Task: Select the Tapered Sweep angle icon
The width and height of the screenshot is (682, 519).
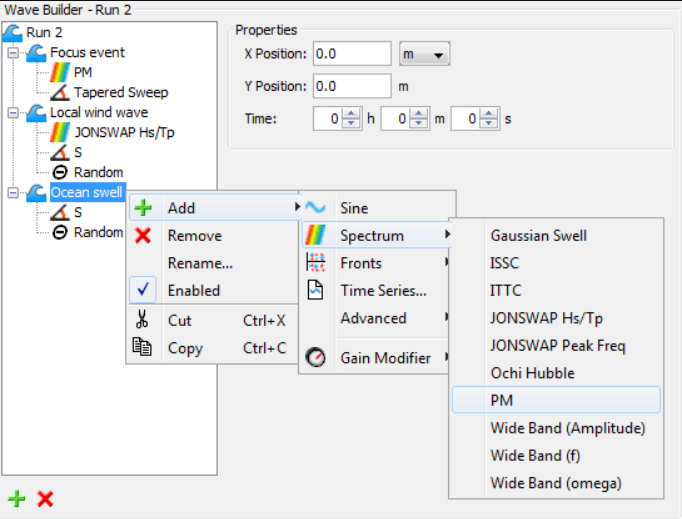Action: (x=60, y=92)
